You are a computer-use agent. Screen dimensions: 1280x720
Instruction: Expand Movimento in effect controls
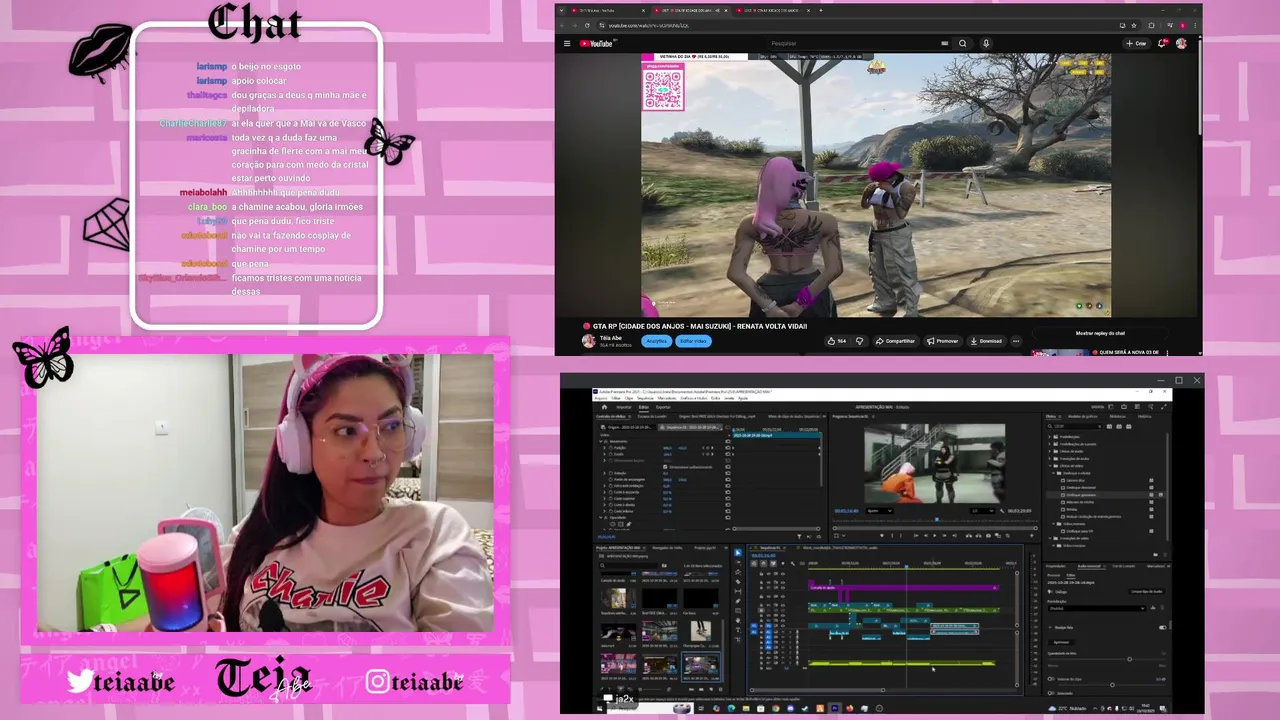[601, 441]
